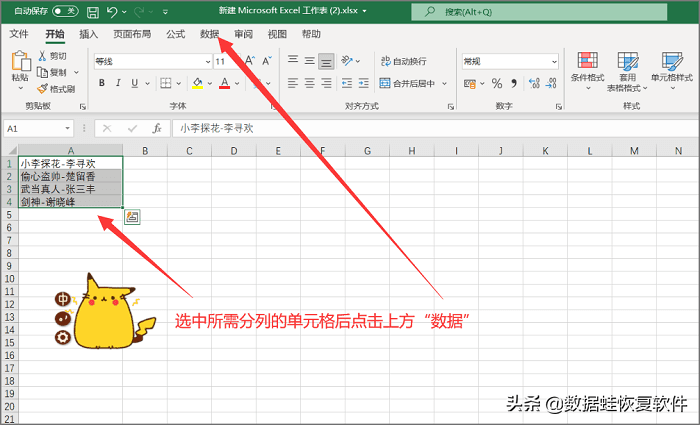Click the Format Painter (格式刷) icon
This screenshot has height=425, width=700.
click(x=42, y=89)
